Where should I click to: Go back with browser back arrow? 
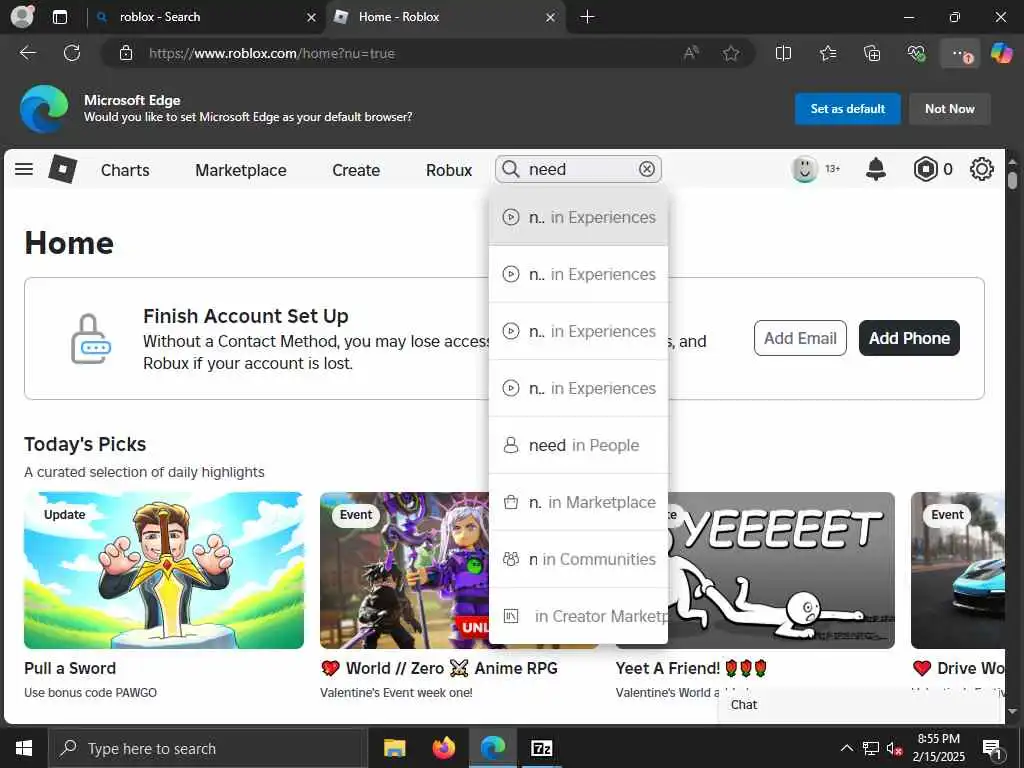point(27,53)
